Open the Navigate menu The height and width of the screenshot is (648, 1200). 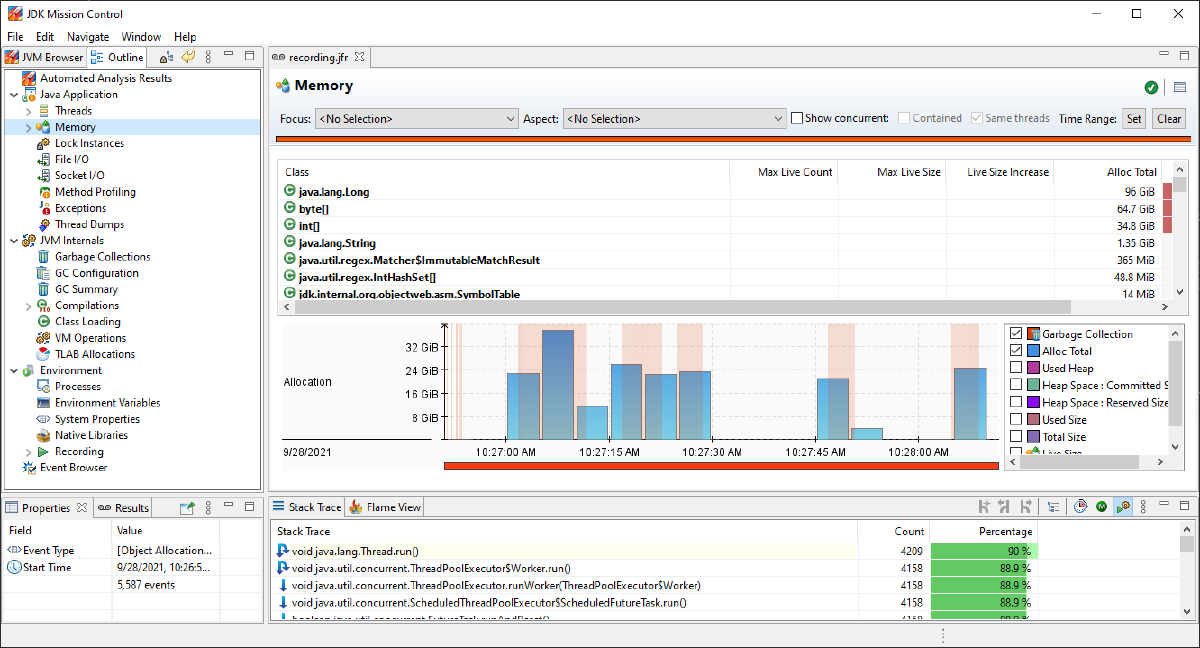(88, 37)
